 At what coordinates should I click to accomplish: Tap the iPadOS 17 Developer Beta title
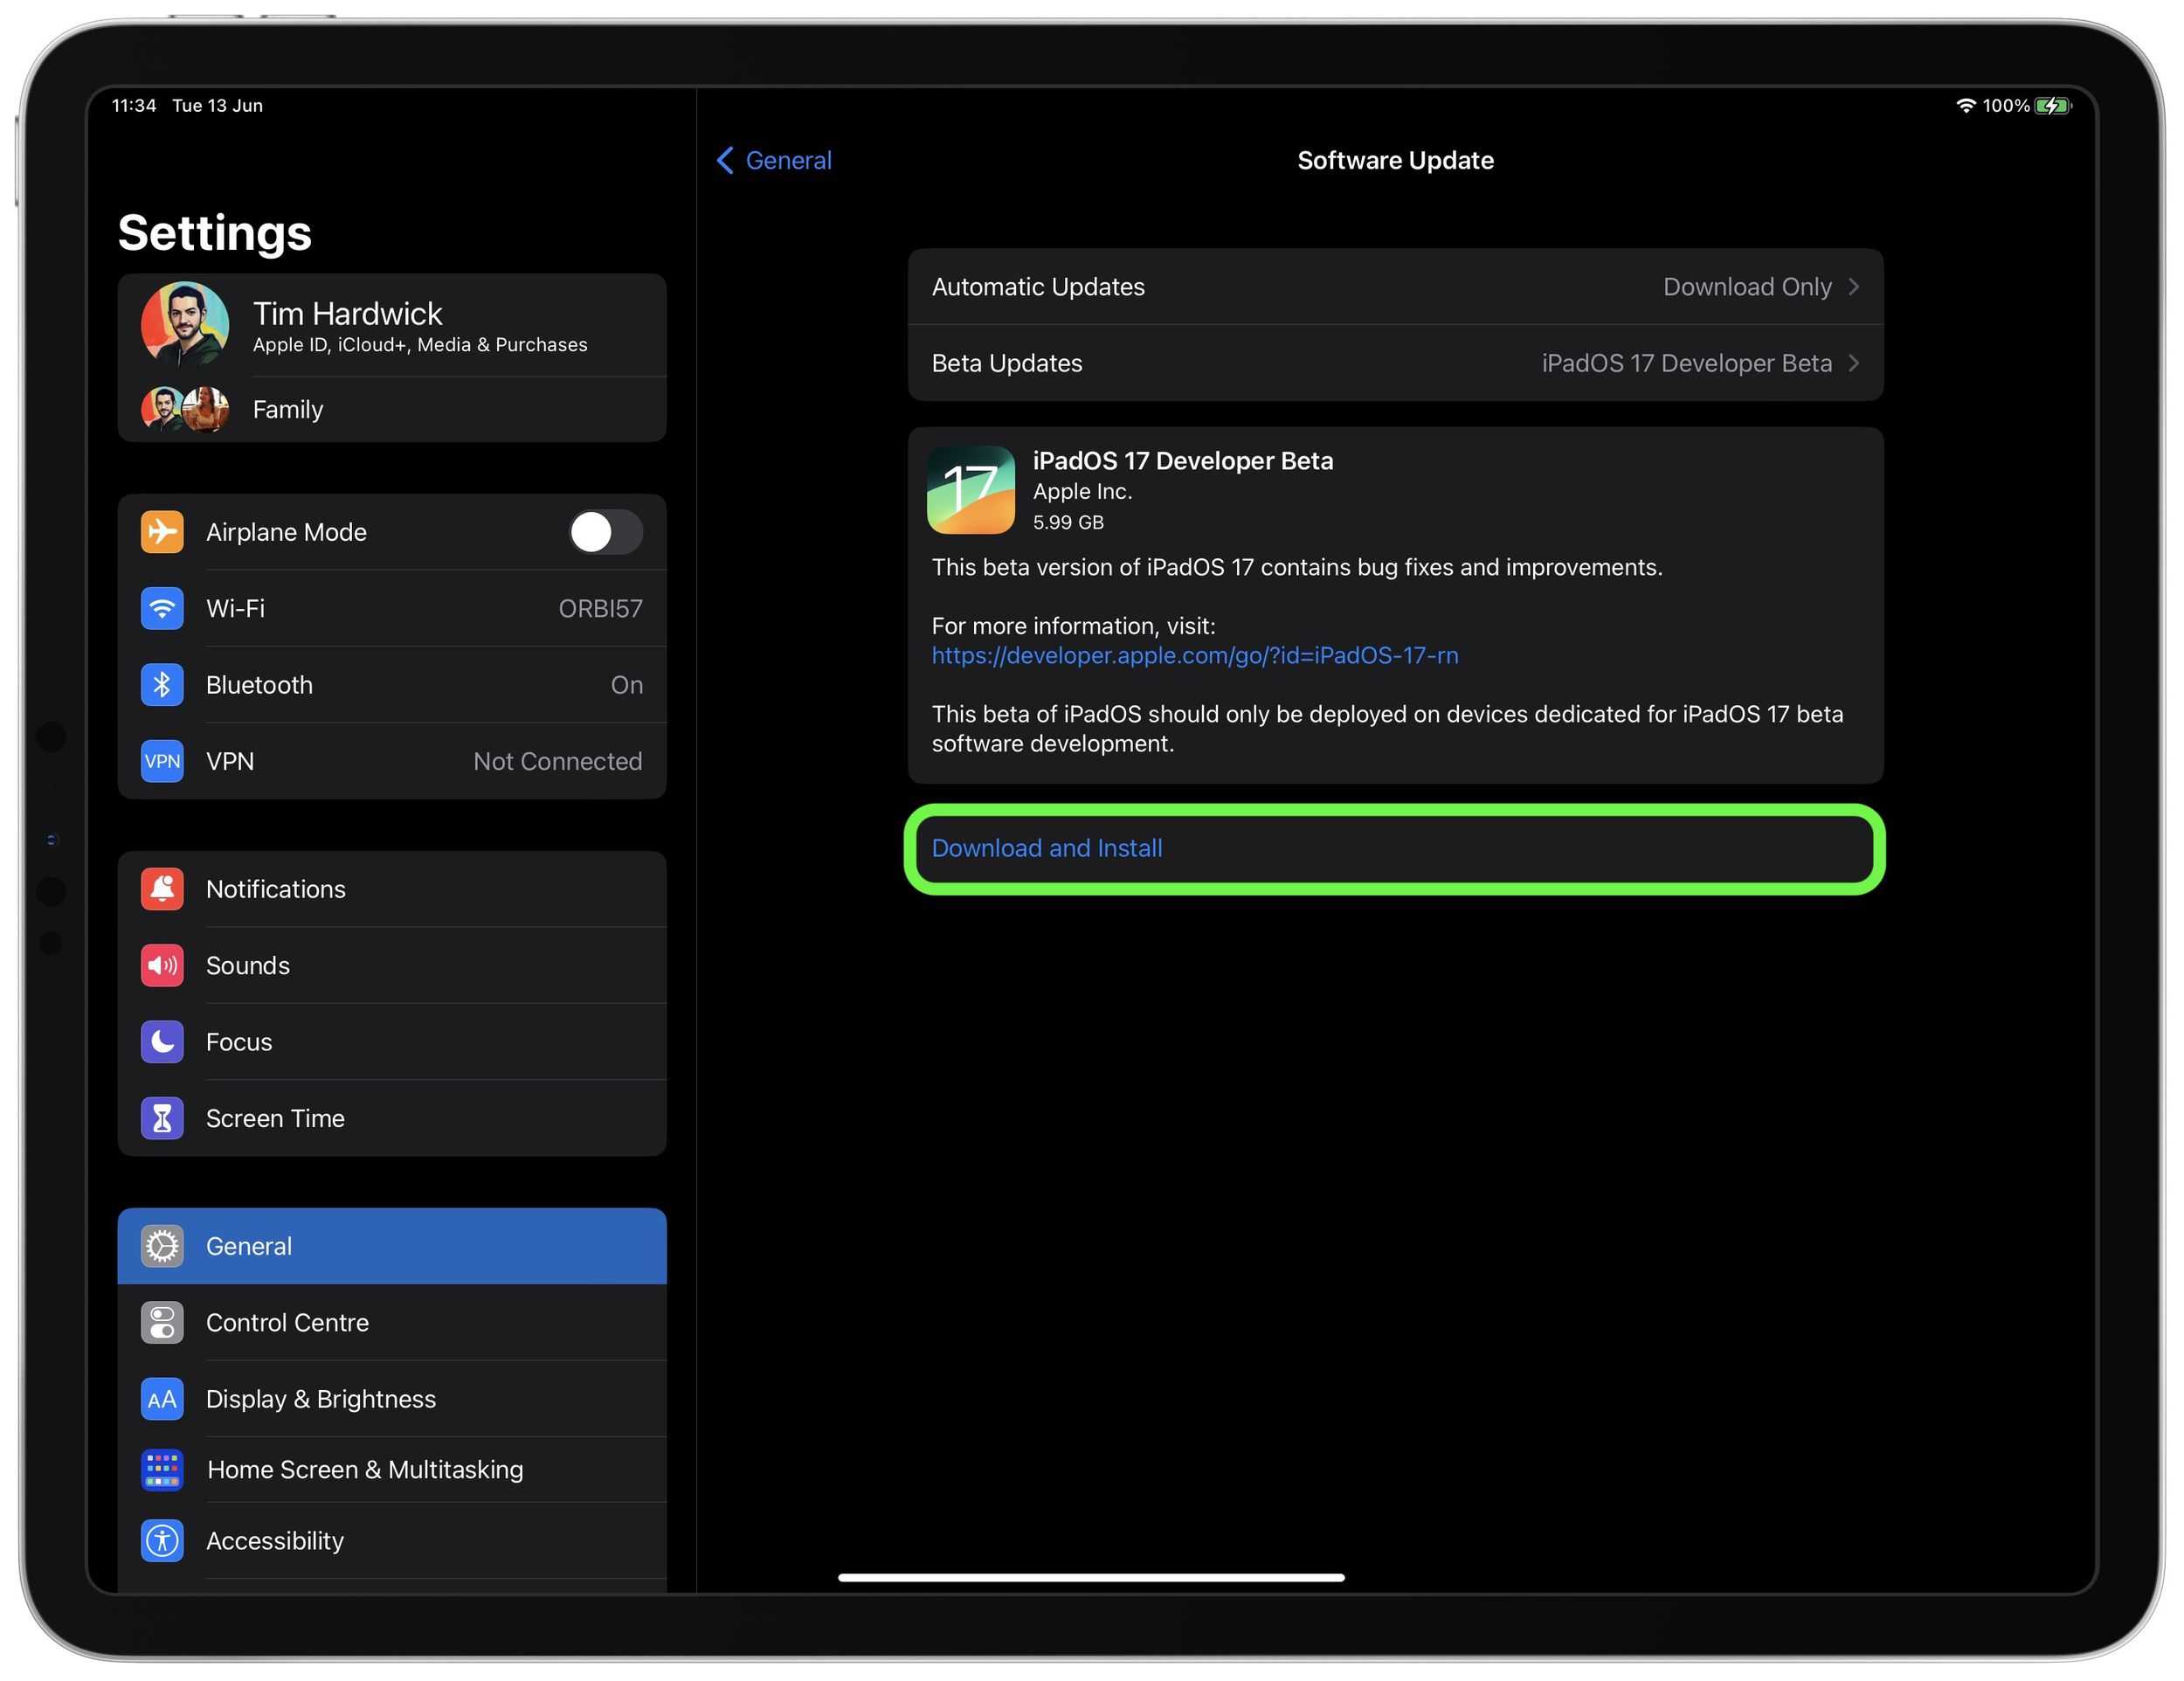pyautogui.click(x=1183, y=461)
